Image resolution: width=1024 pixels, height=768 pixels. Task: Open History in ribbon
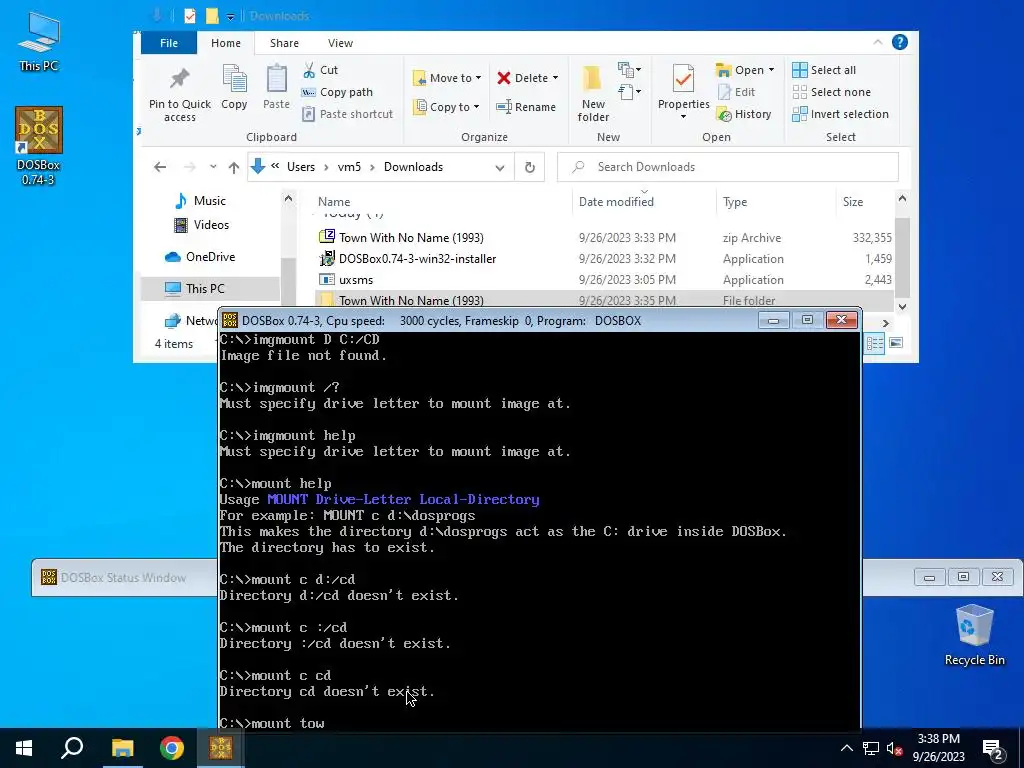click(744, 114)
